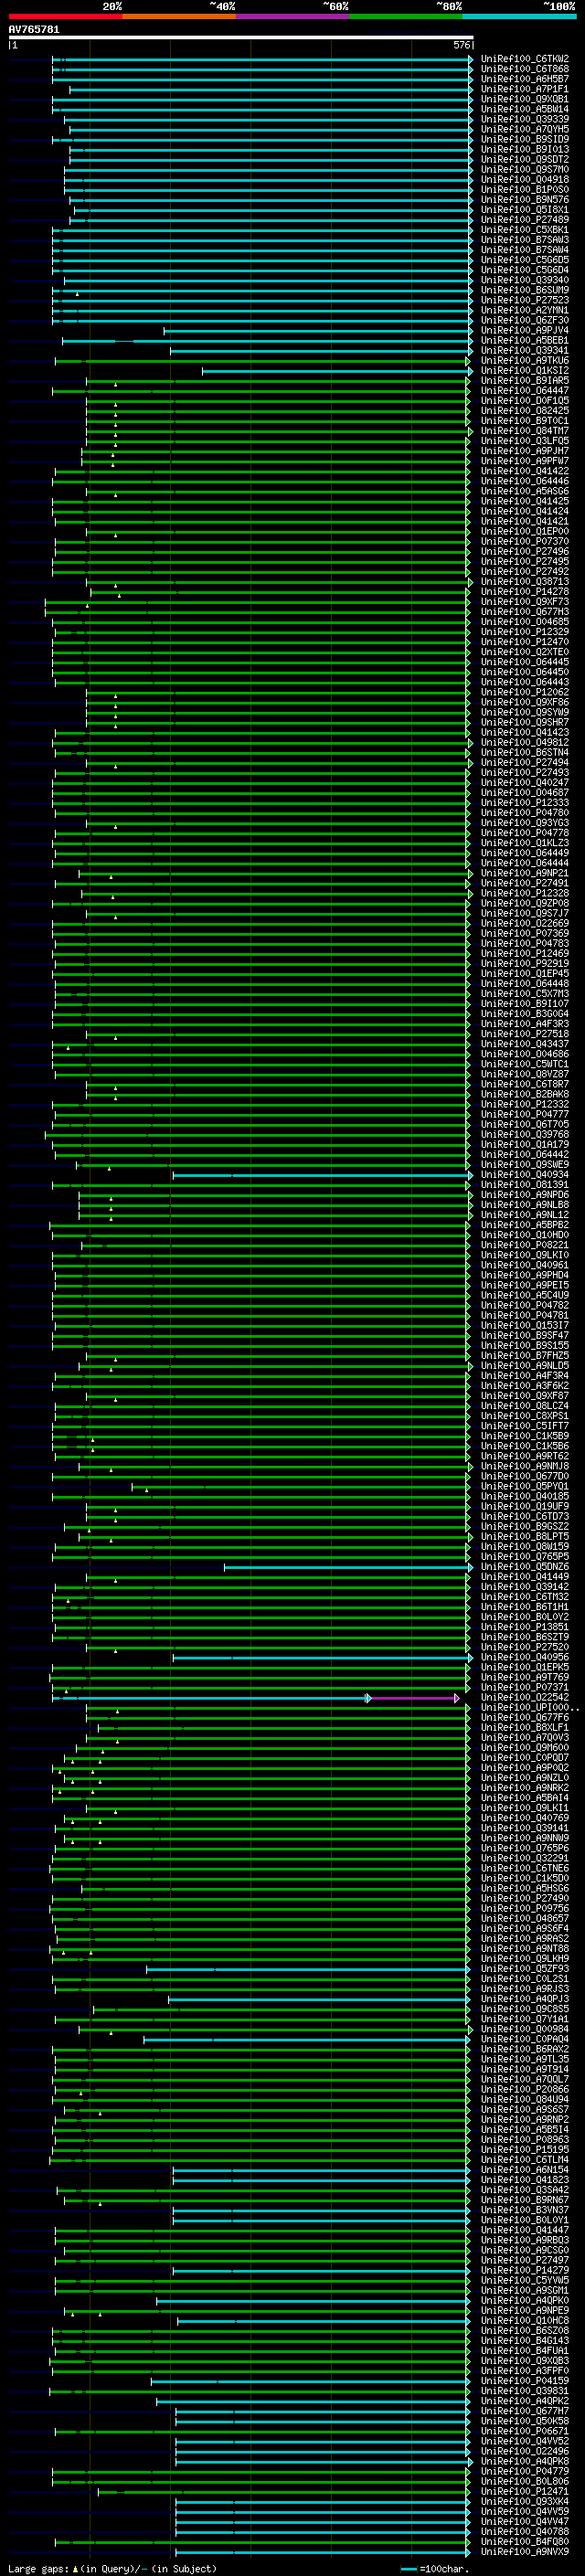Click the cyan alignment bar for UniRef100_Q40934
The image size is (585, 2576).
click(321, 1175)
